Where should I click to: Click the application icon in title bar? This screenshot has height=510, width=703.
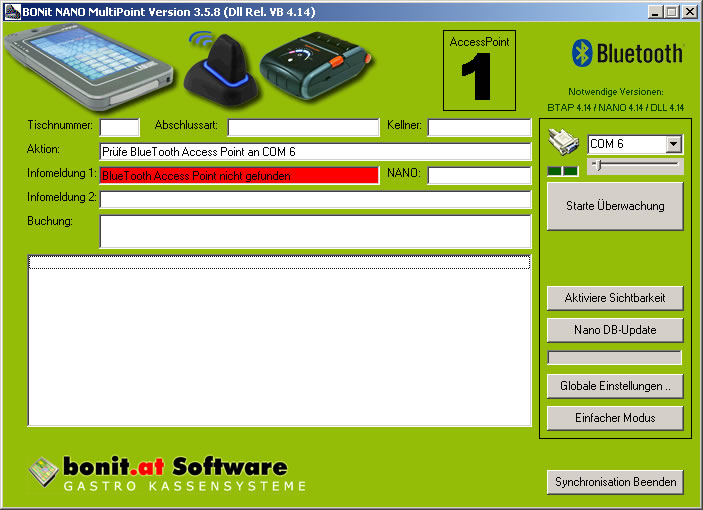coord(12,12)
